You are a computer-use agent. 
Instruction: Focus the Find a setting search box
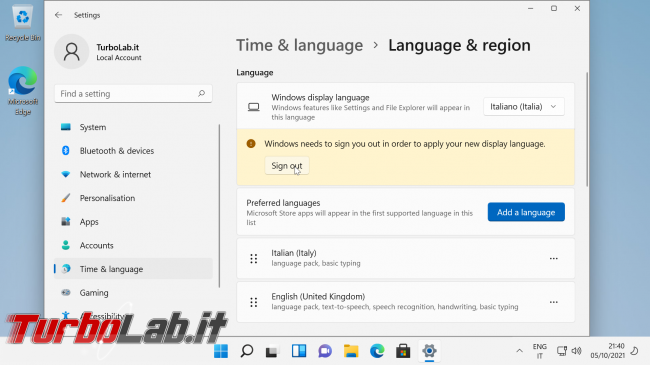click(x=133, y=94)
